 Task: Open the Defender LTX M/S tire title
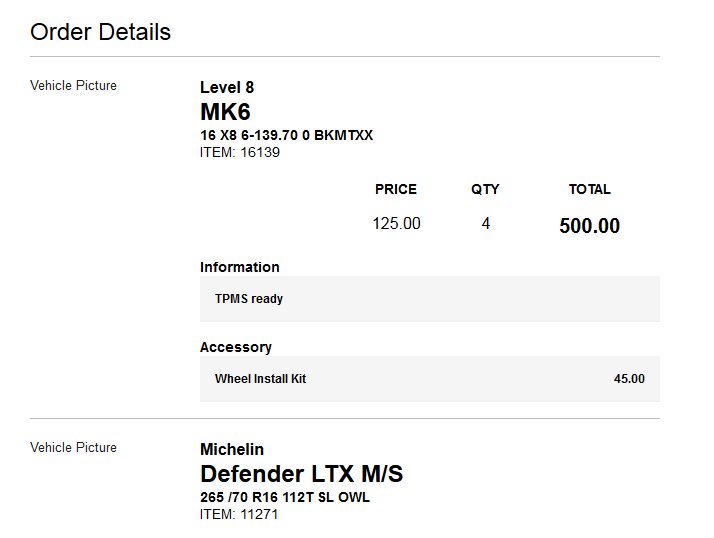click(301, 474)
